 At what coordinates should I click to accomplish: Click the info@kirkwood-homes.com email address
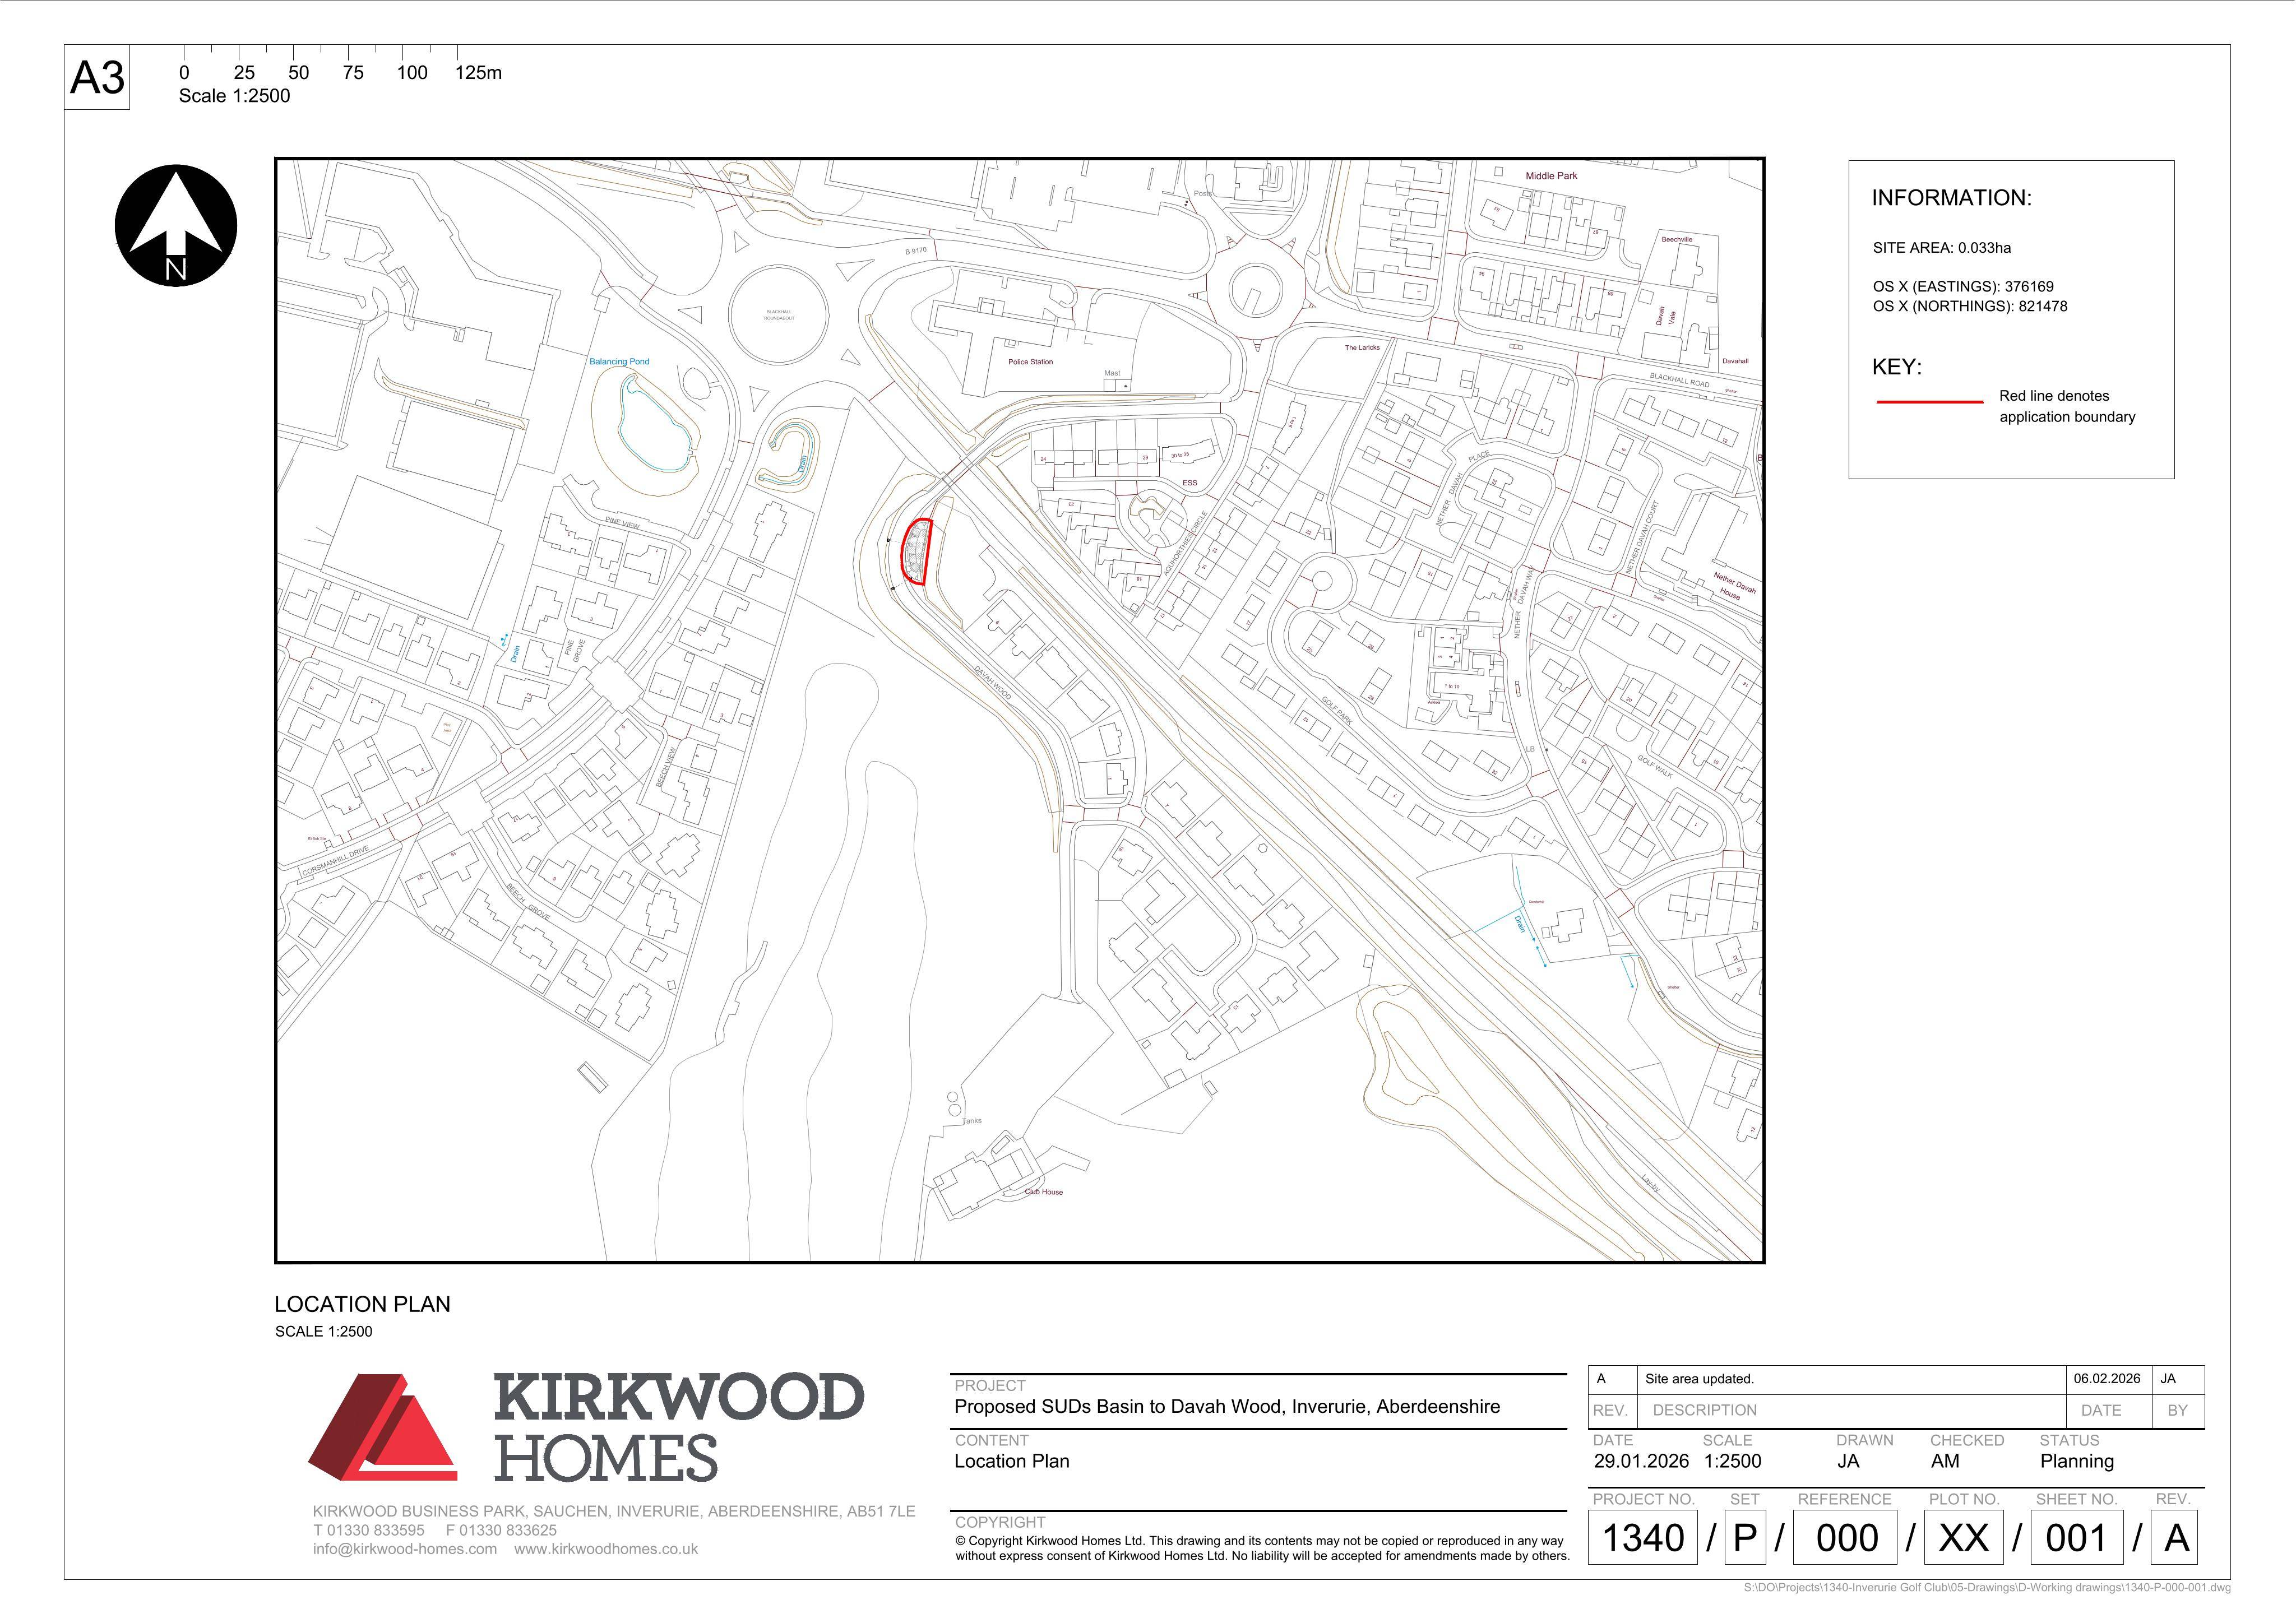coord(405,1549)
